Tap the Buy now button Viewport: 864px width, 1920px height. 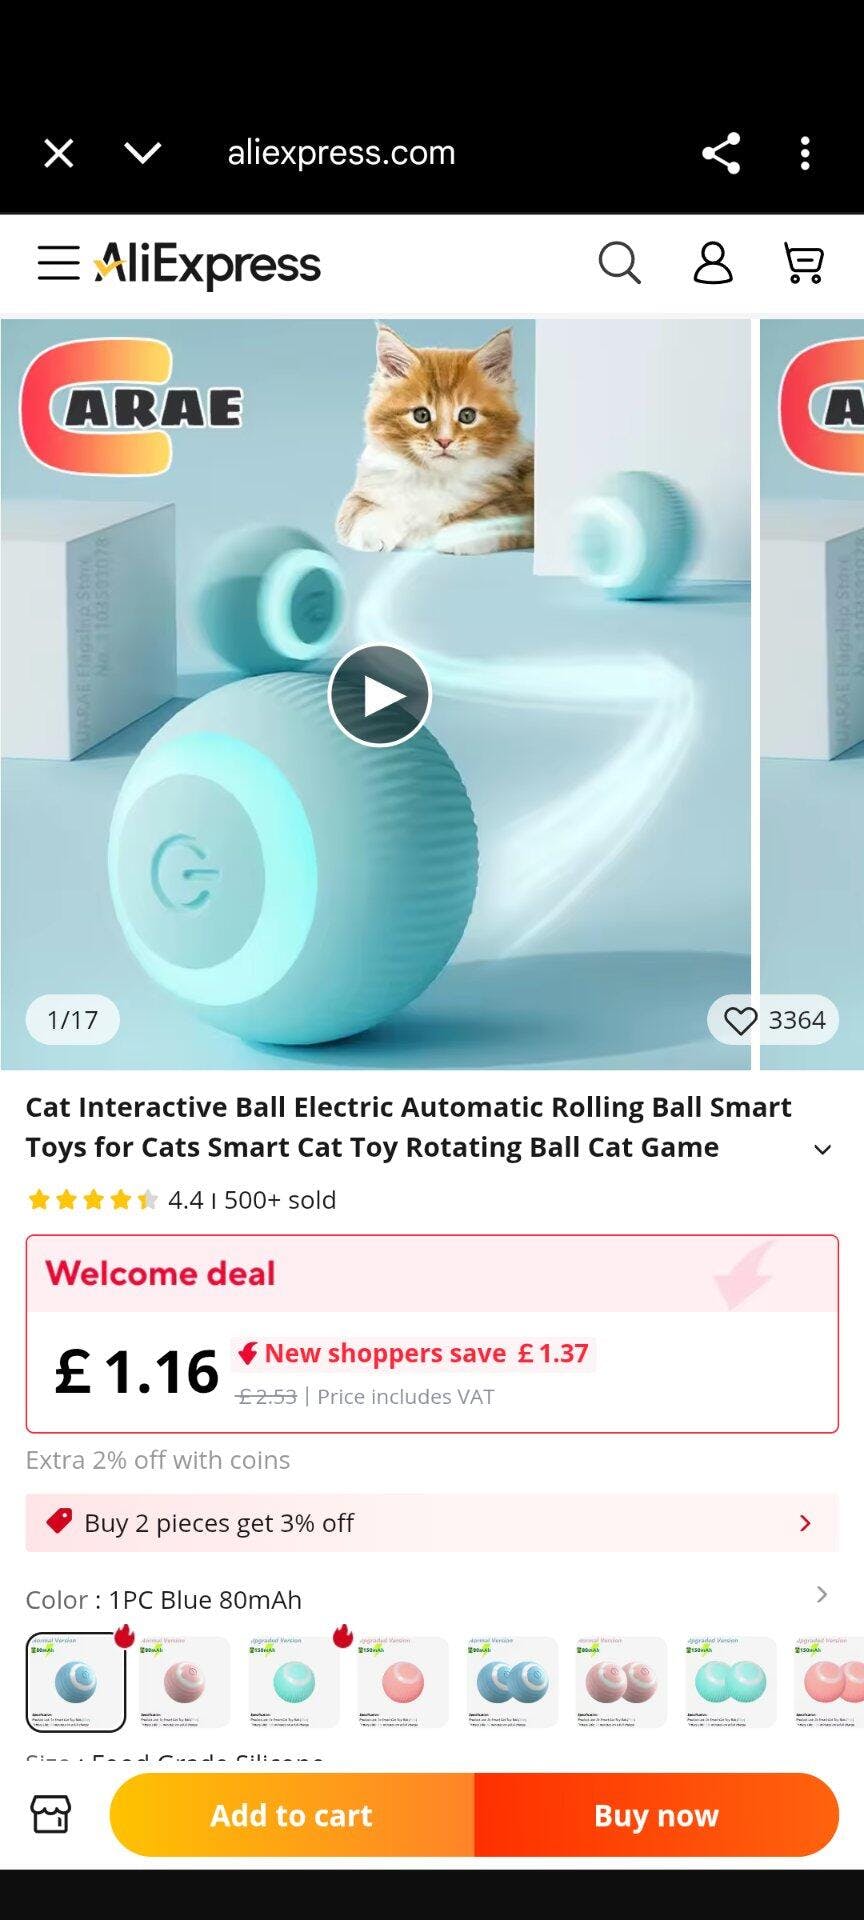[x=656, y=1814]
